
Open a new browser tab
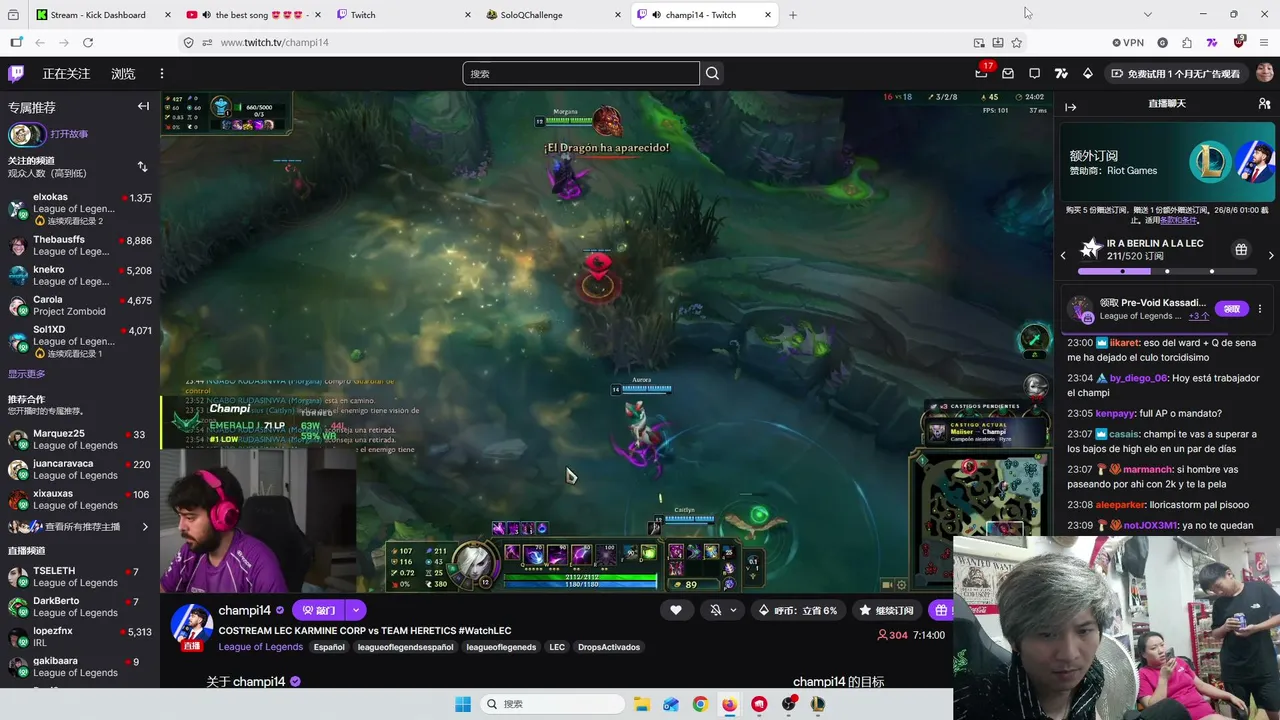pos(793,14)
